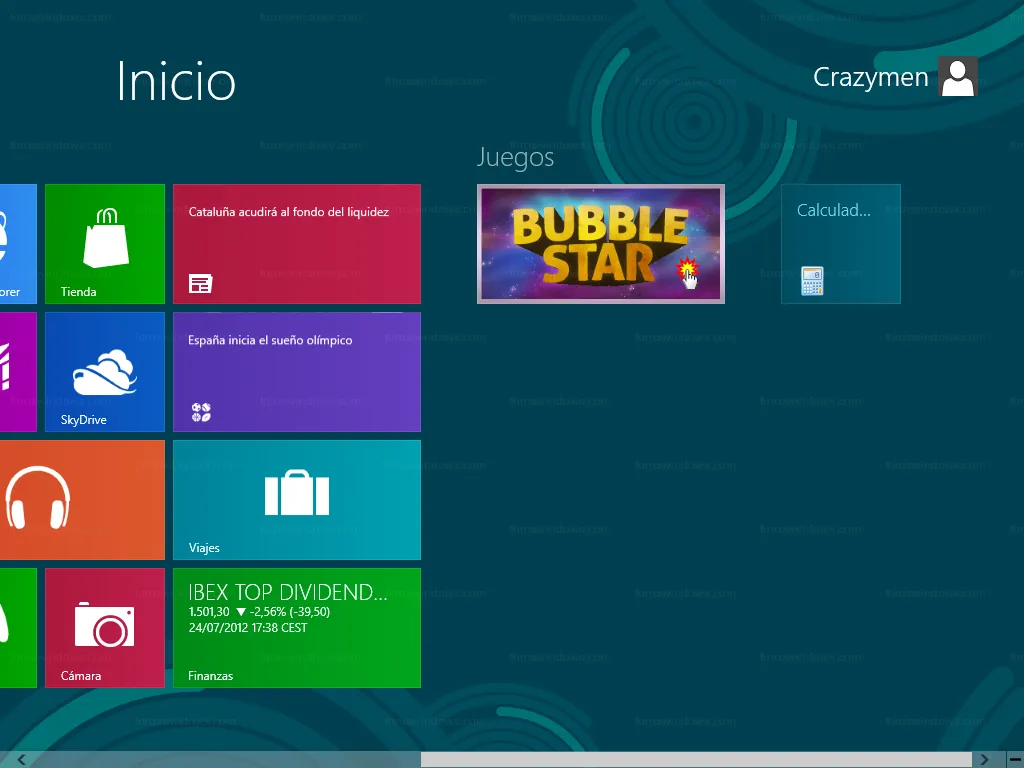Viewport: 1024px width, 768px height.
Task: Click the news icon on the red tile
Action: click(x=200, y=284)
